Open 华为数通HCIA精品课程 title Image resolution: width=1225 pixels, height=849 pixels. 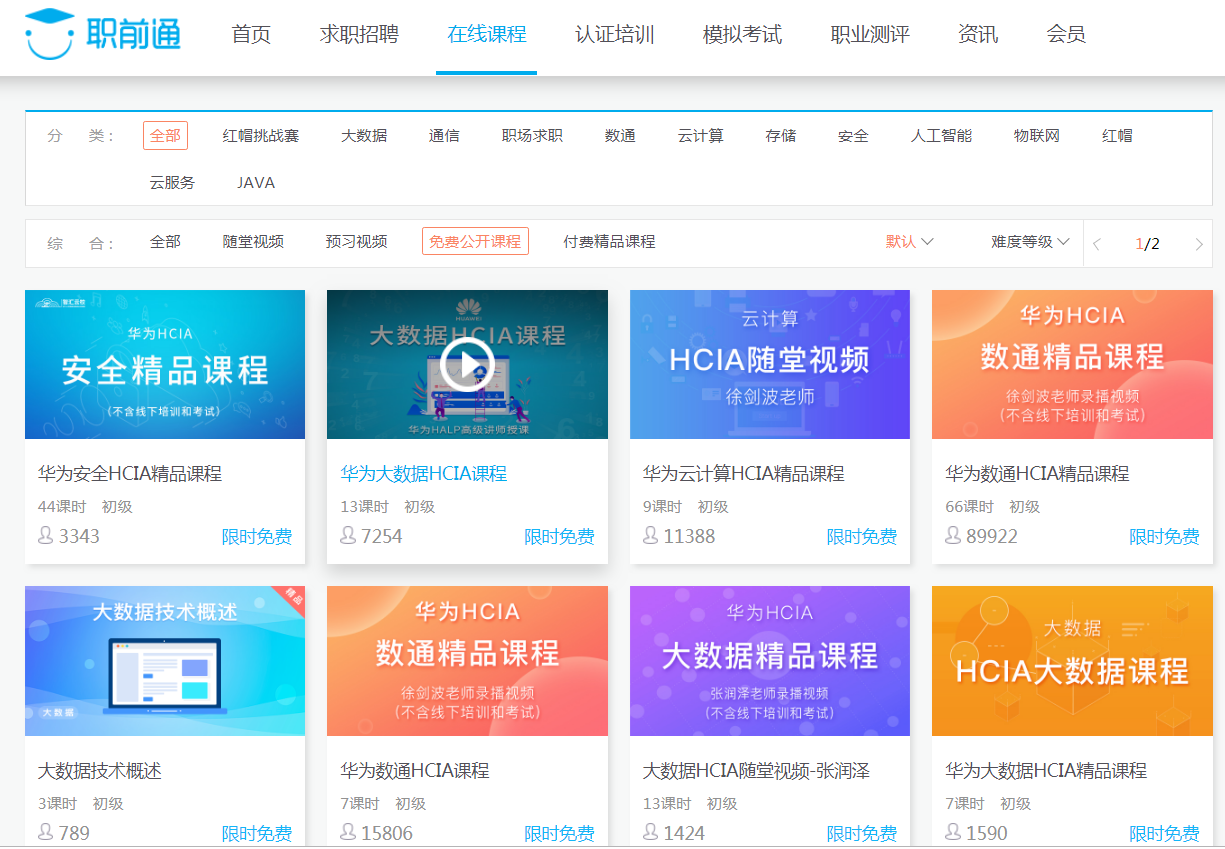(1037, 474)
